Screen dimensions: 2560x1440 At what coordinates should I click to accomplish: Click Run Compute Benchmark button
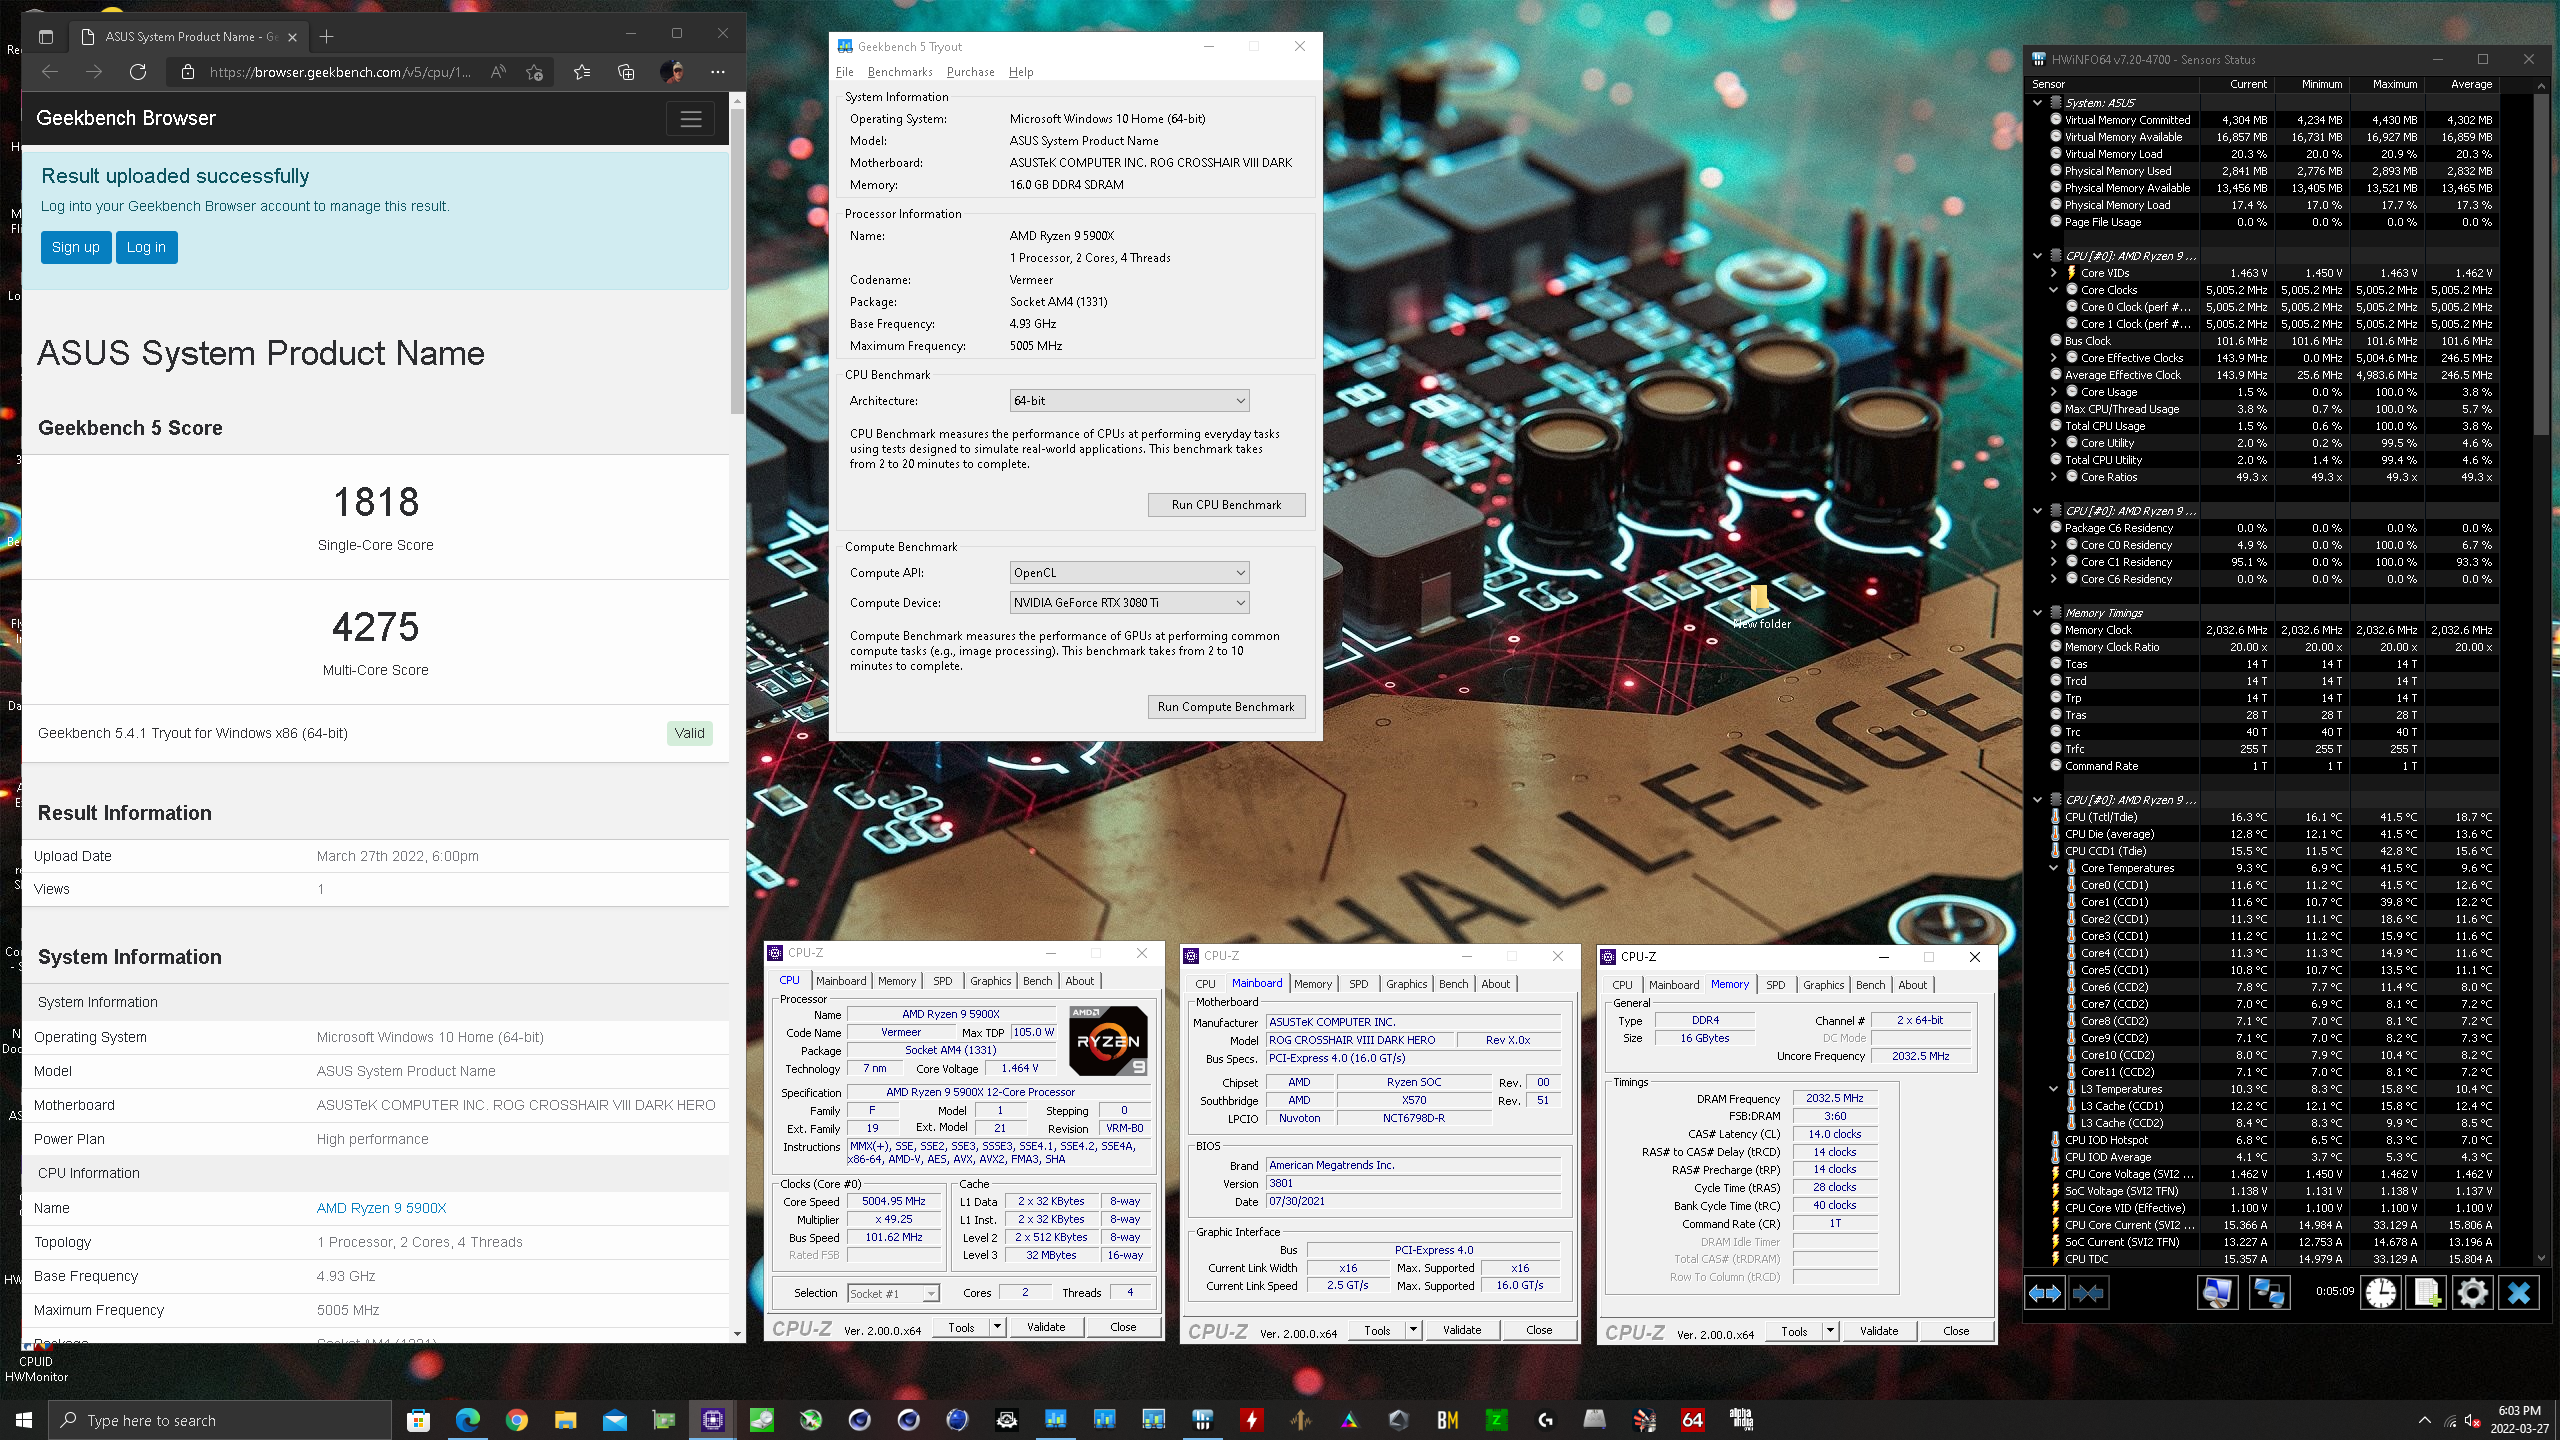coord(1226,707)
